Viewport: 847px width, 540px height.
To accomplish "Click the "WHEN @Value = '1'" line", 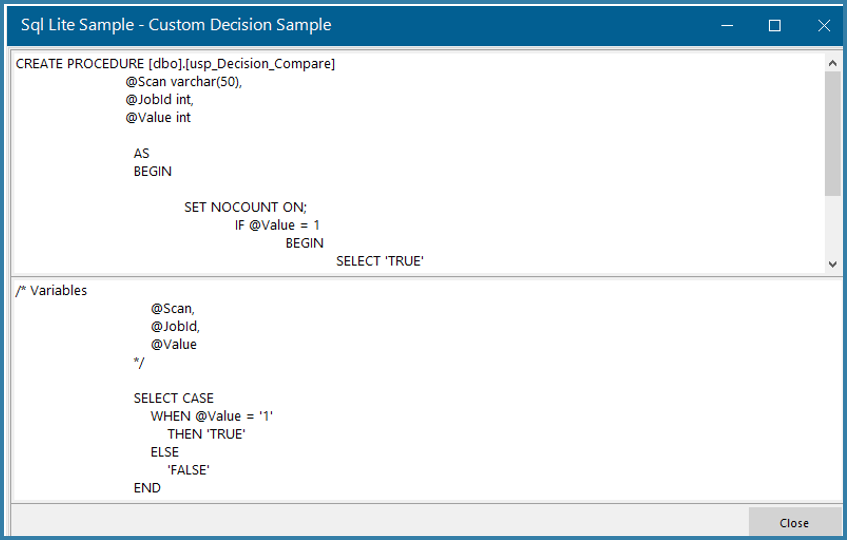I will coord(212,416).
